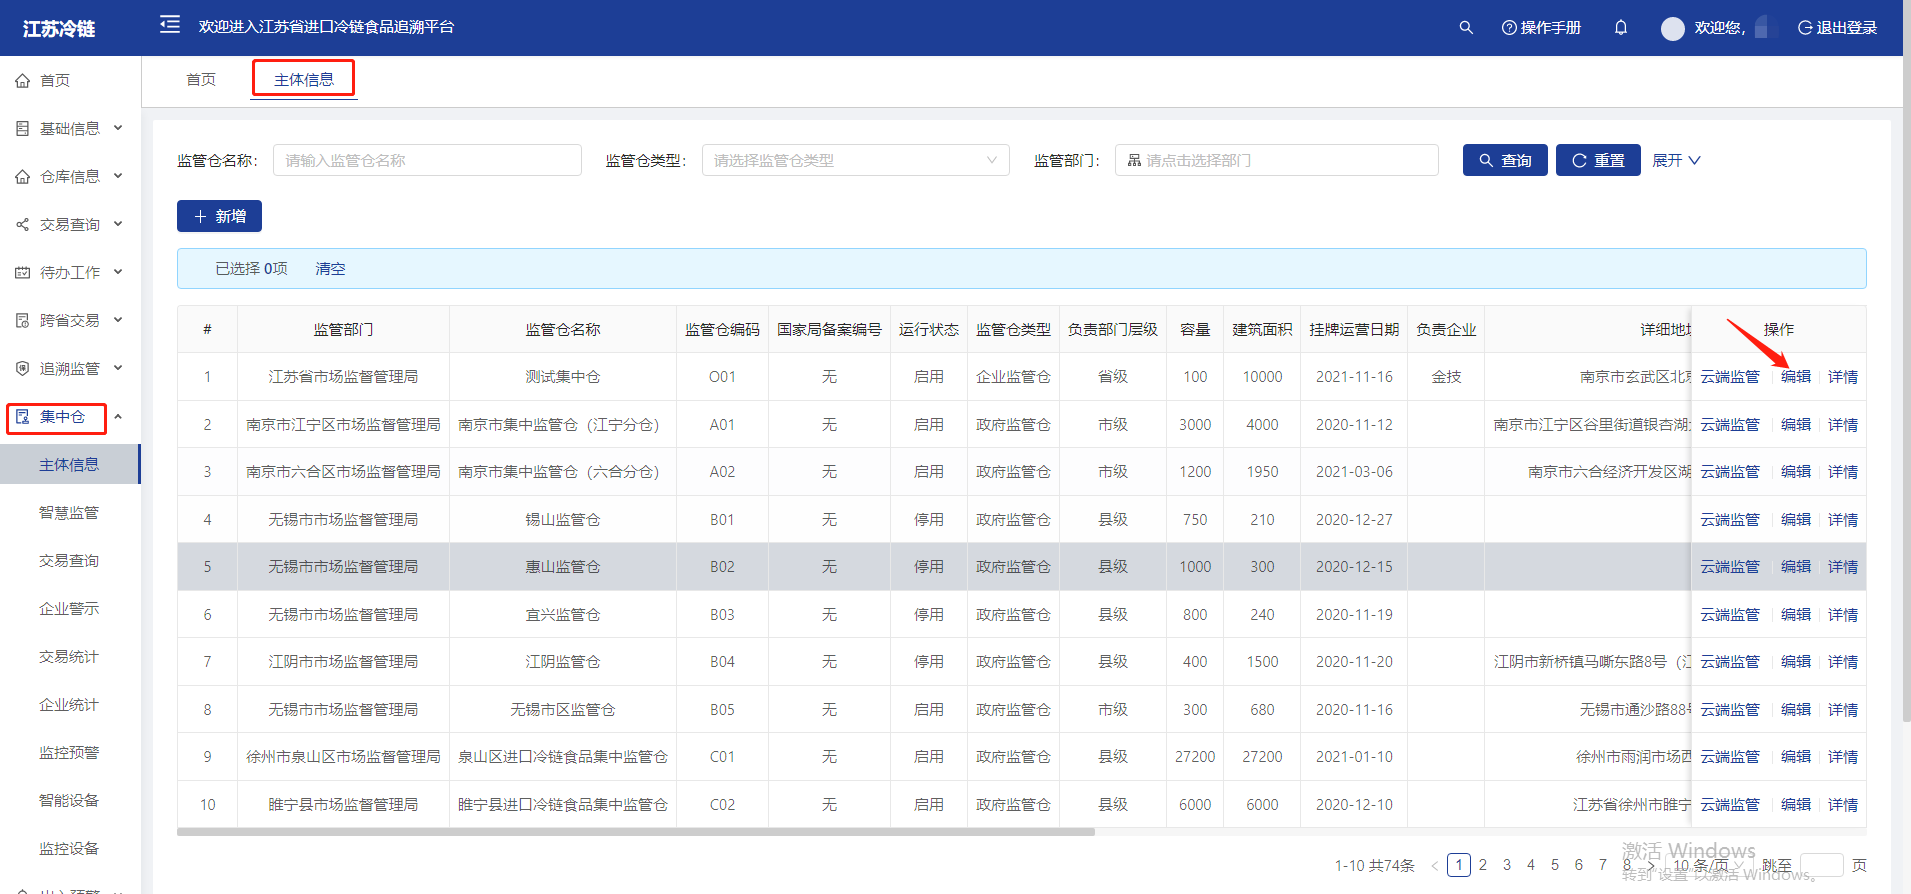Go to page 3 in pagination

pyautogui.click(x=1507, y=865)
